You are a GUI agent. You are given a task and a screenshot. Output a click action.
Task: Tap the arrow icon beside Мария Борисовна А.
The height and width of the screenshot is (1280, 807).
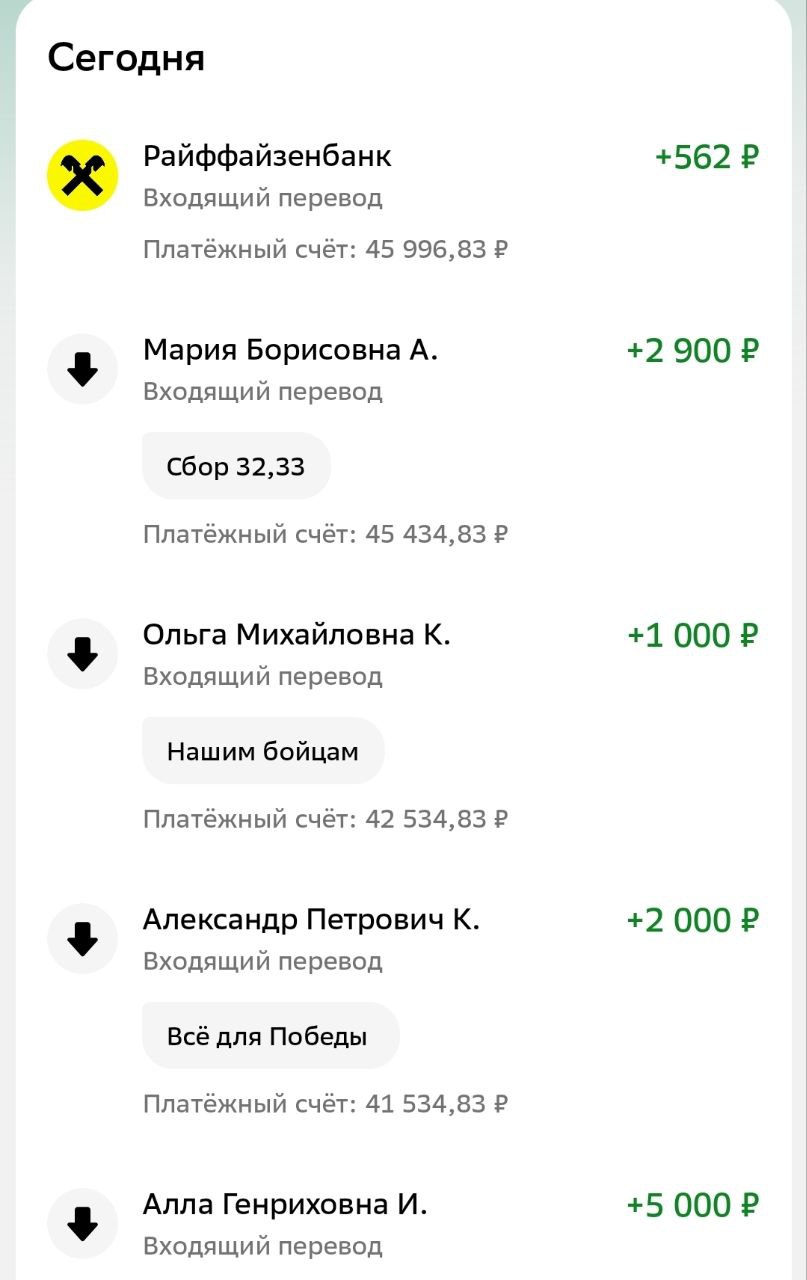click(x=83, y=369)
